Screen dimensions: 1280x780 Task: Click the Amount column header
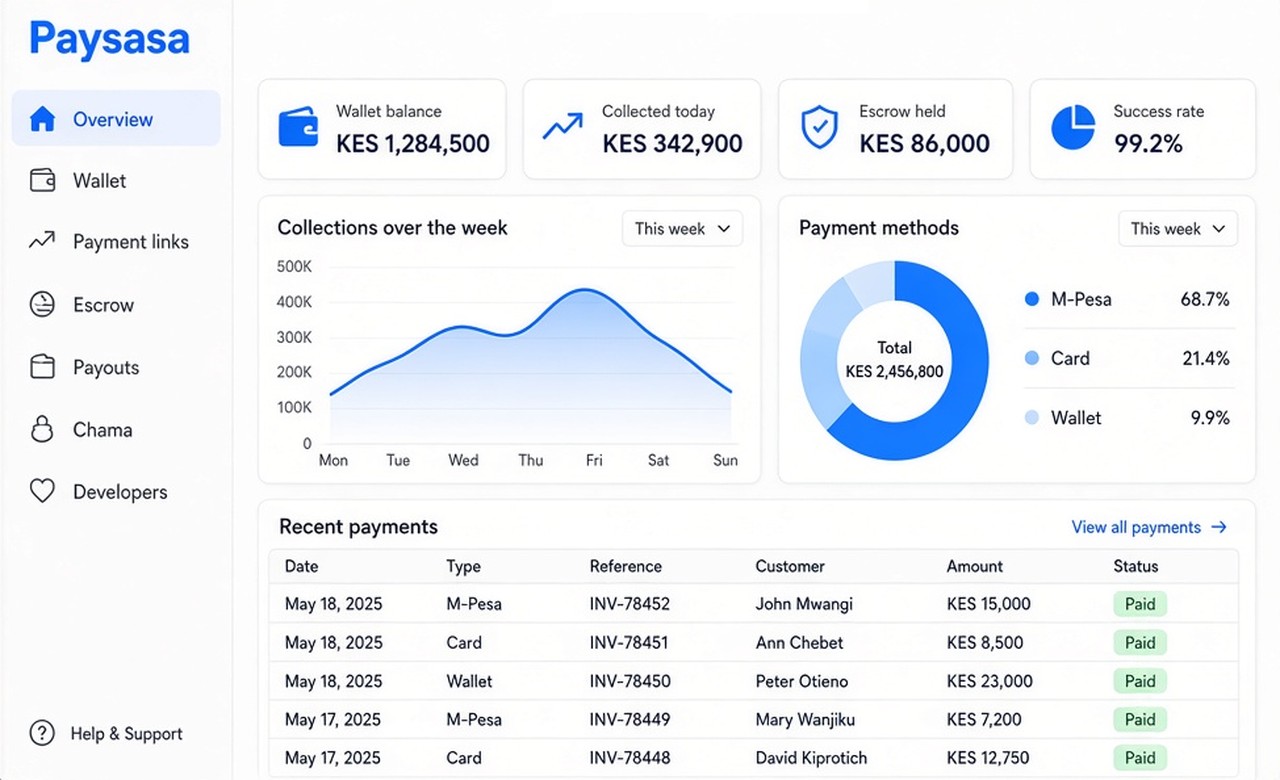[x=975, y=566]
